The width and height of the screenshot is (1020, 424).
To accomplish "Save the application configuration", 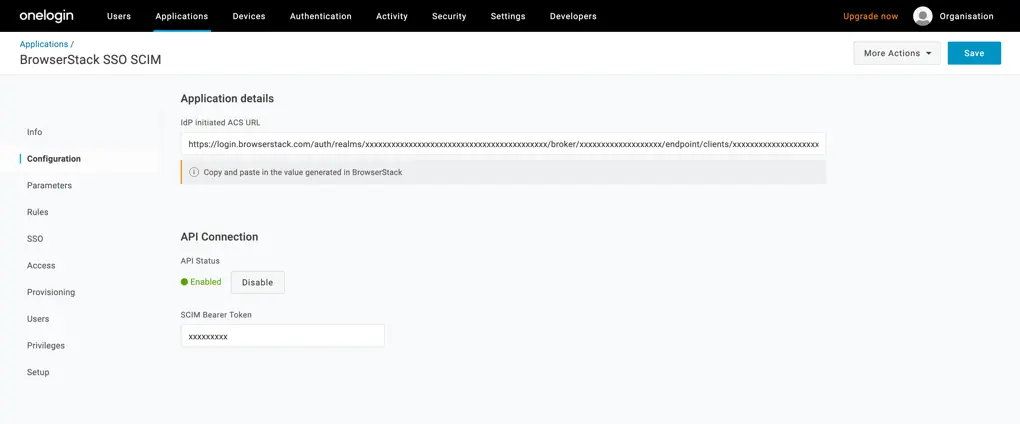I will [973, 53].
